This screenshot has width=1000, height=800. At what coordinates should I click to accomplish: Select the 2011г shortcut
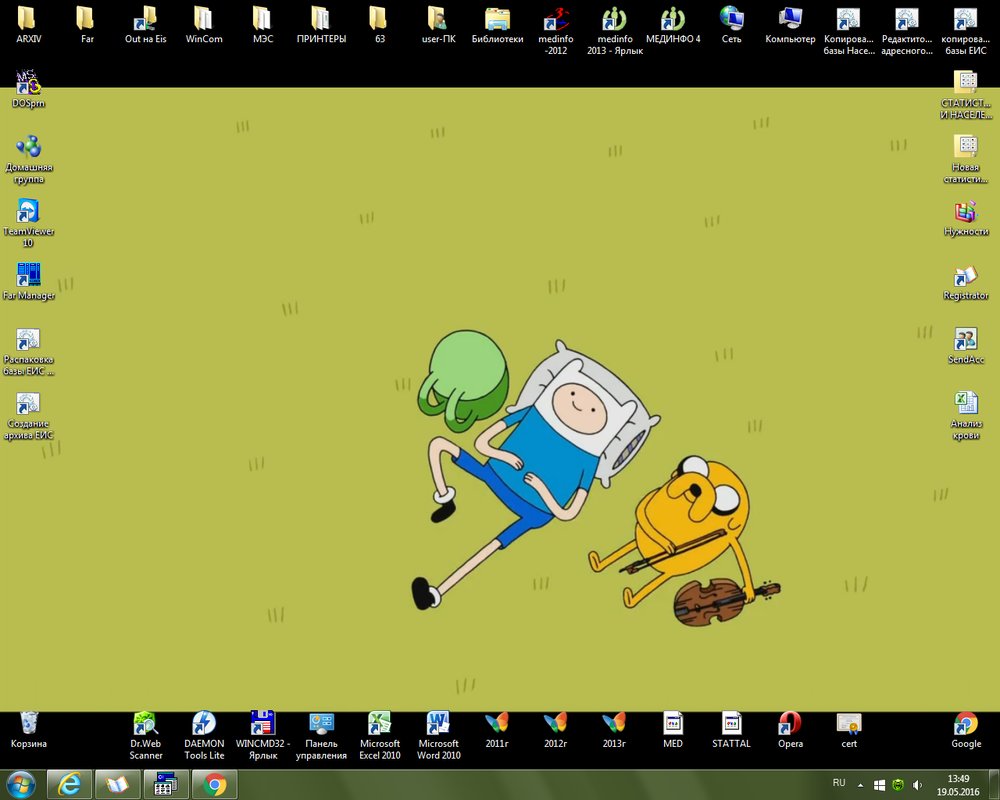click(x=497, y=730)
